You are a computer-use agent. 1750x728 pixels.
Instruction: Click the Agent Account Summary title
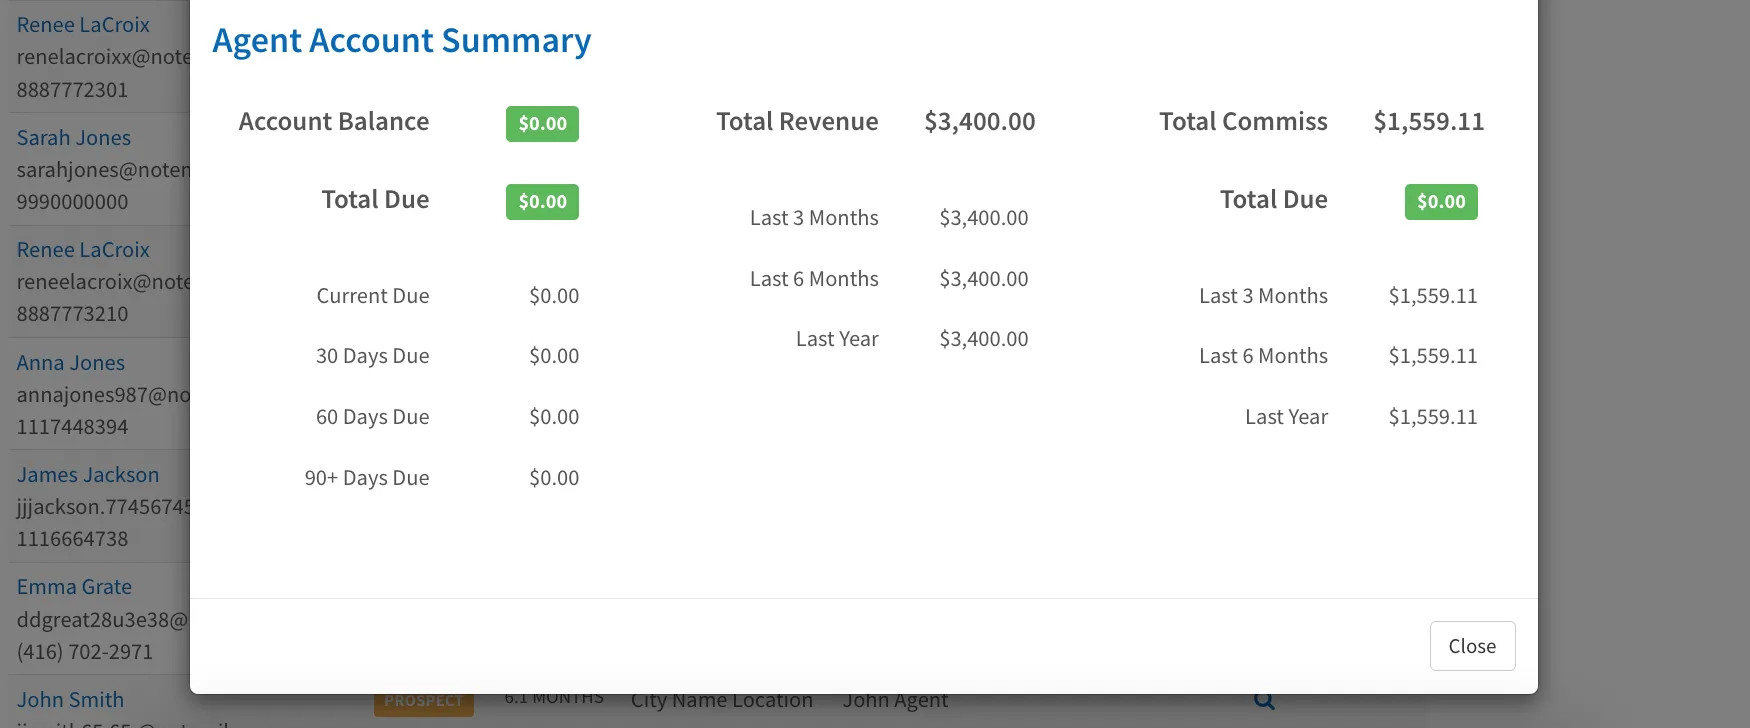click(402, 41)
